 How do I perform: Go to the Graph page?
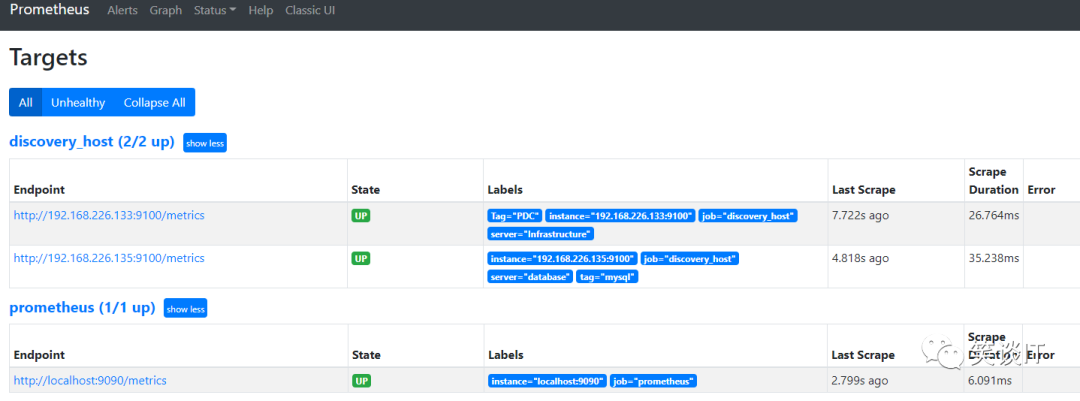pos(165,10)
